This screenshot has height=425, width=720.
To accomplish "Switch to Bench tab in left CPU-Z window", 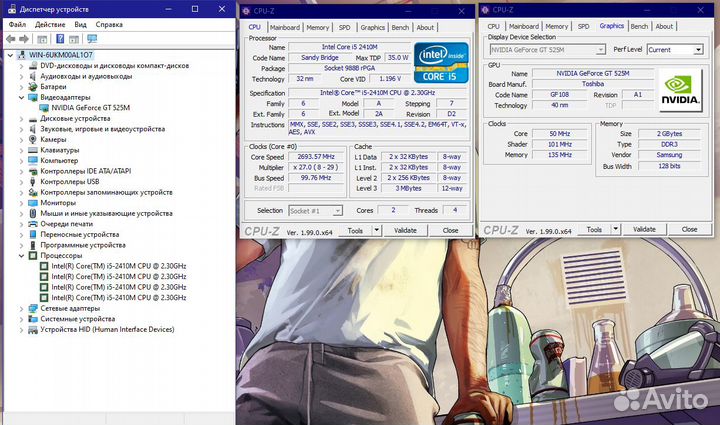I will [x=400, y=28].
